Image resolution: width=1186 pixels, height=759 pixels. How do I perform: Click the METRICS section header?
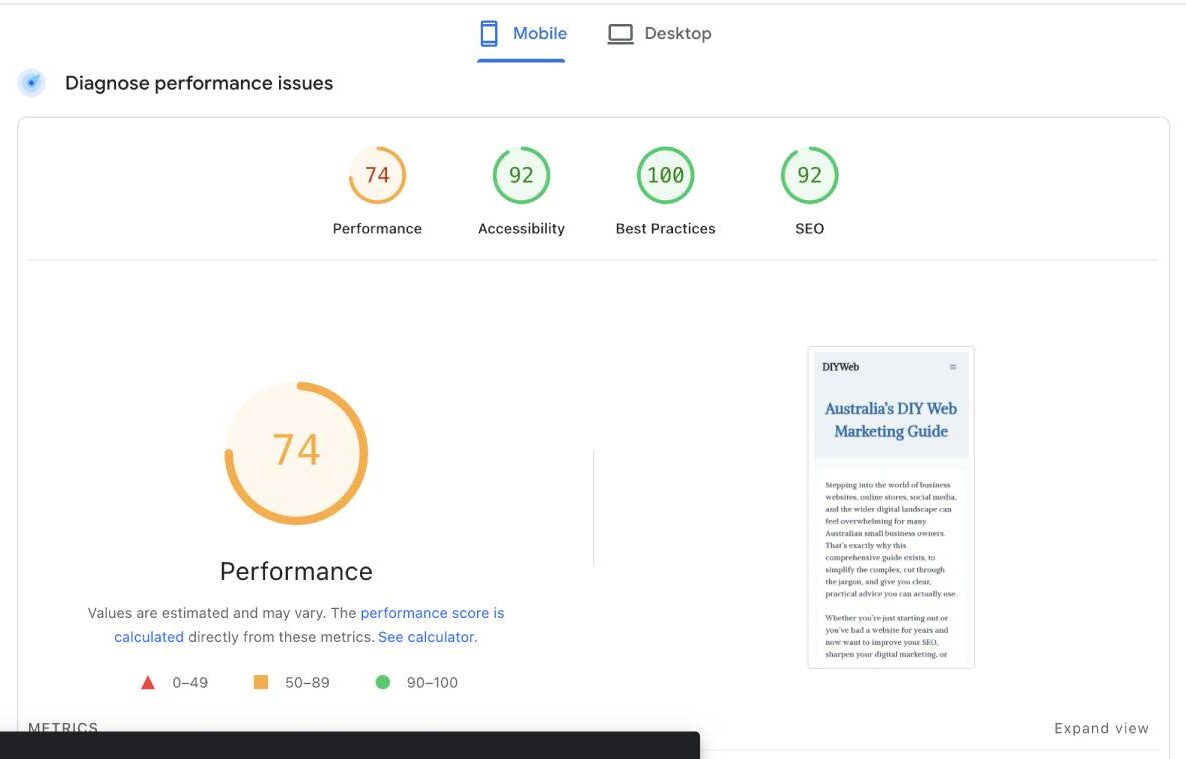click(62, 728)
